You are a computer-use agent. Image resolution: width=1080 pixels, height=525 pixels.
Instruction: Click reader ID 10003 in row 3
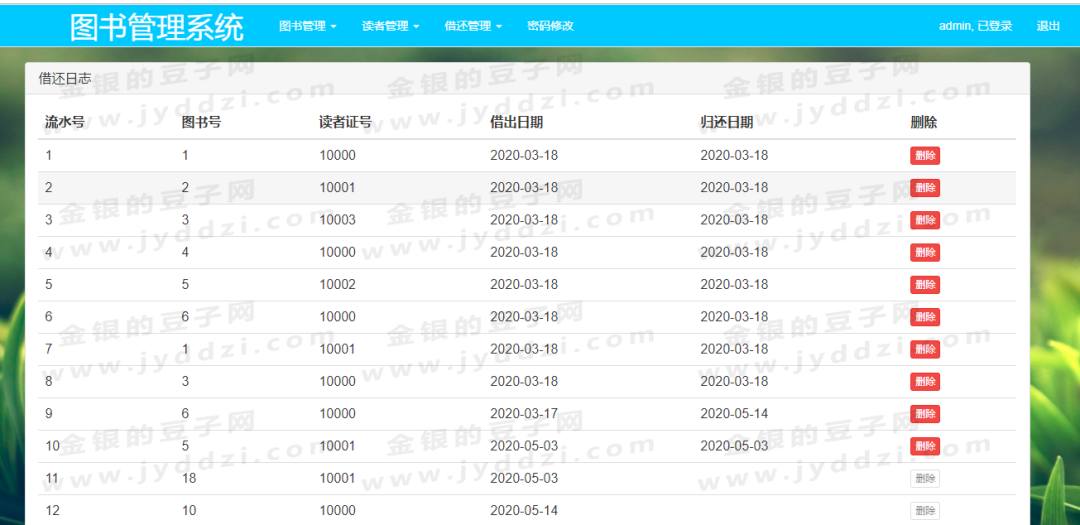point(338,220)
